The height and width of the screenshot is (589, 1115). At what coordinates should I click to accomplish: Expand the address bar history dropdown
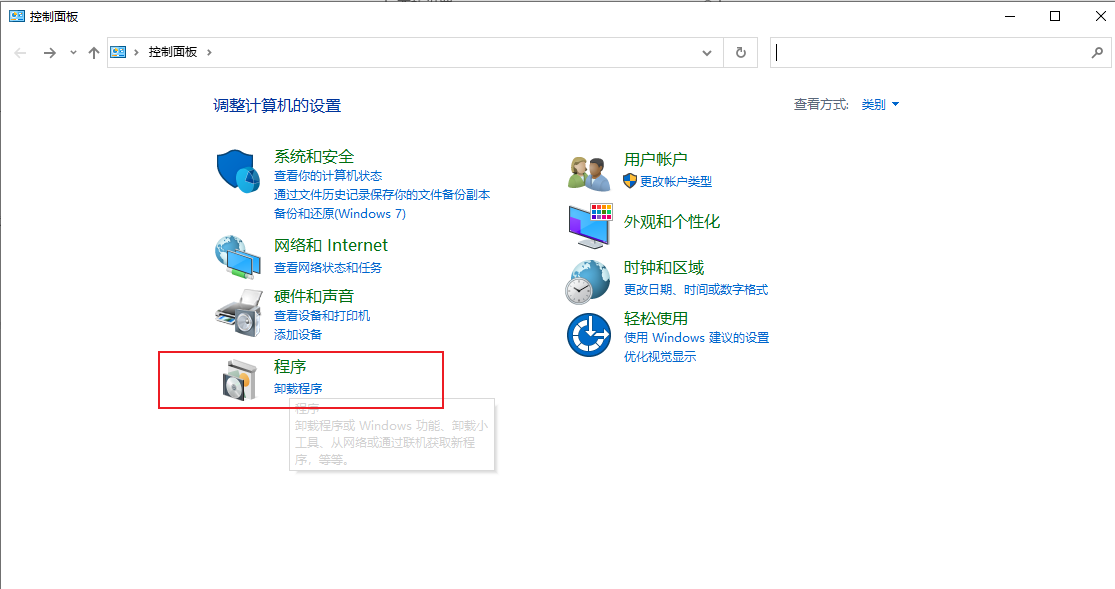pyautogui.click(x=707, y=53)
